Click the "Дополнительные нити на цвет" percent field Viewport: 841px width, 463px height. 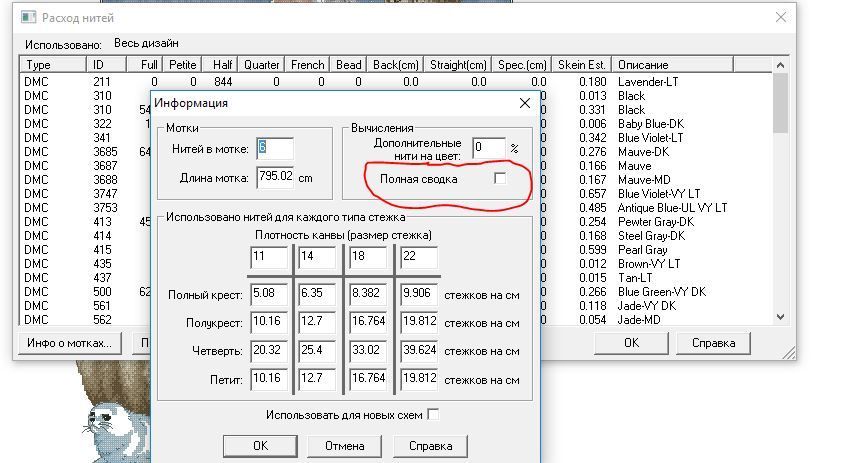488,148
